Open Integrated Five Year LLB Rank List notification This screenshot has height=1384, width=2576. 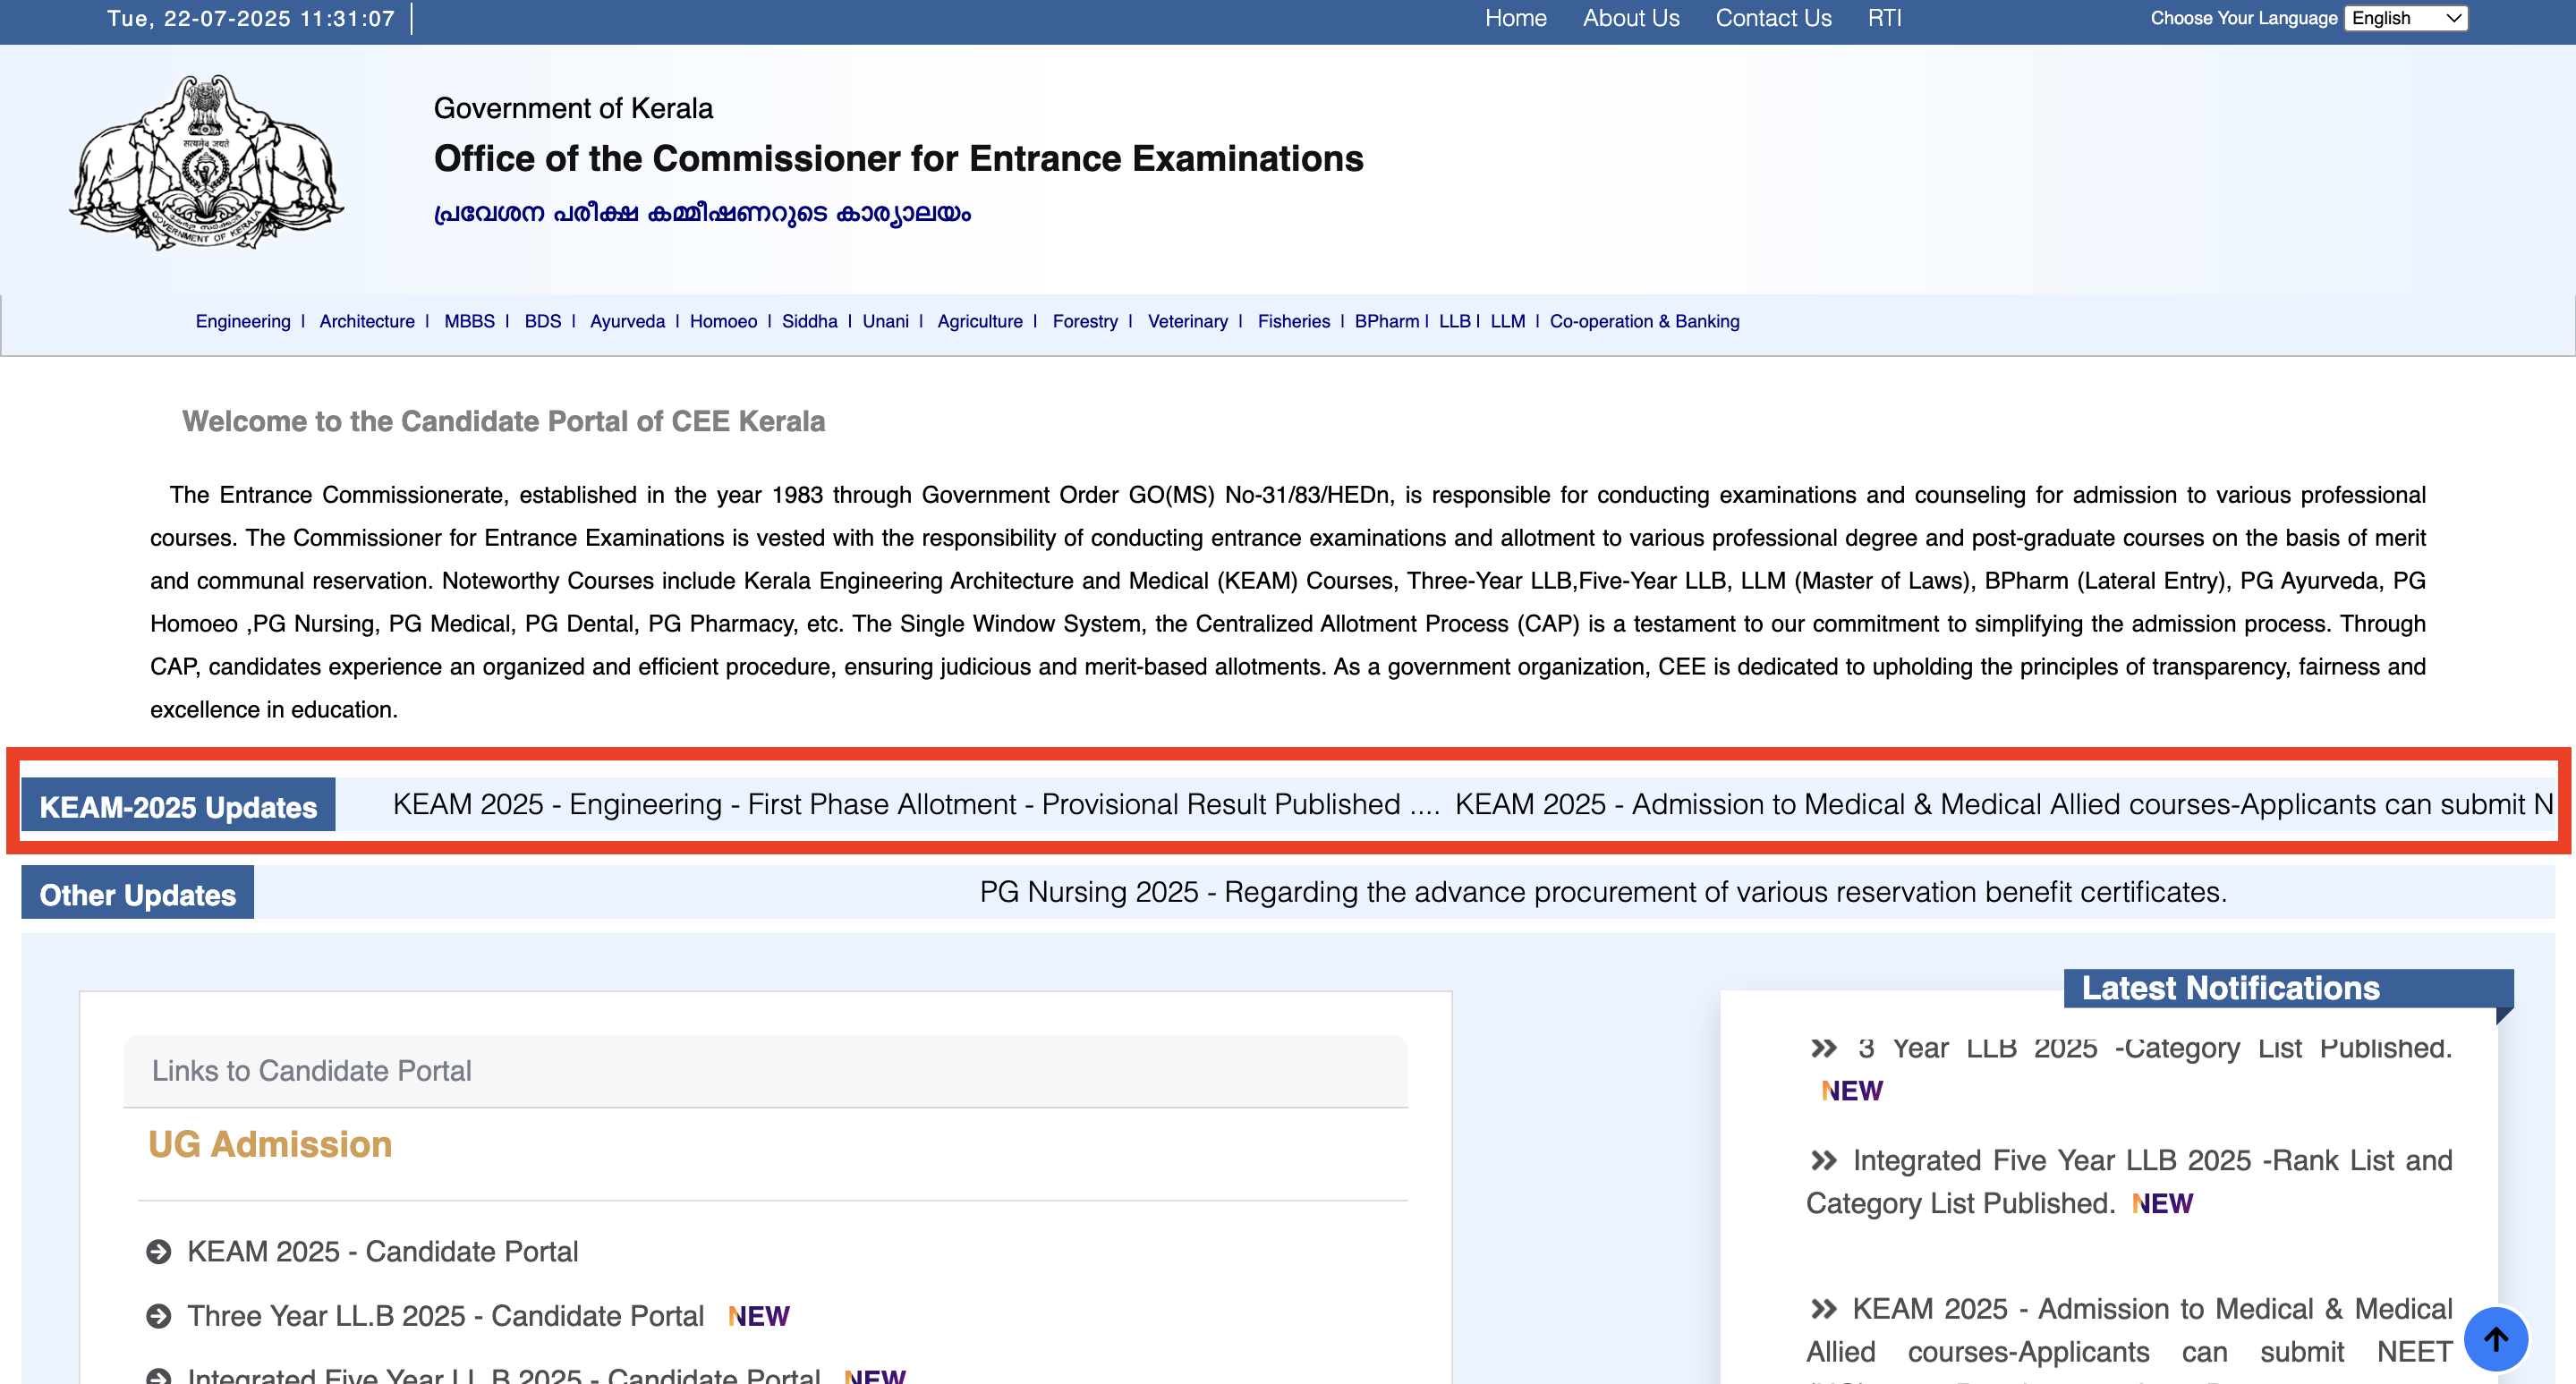point(2130,1181)
